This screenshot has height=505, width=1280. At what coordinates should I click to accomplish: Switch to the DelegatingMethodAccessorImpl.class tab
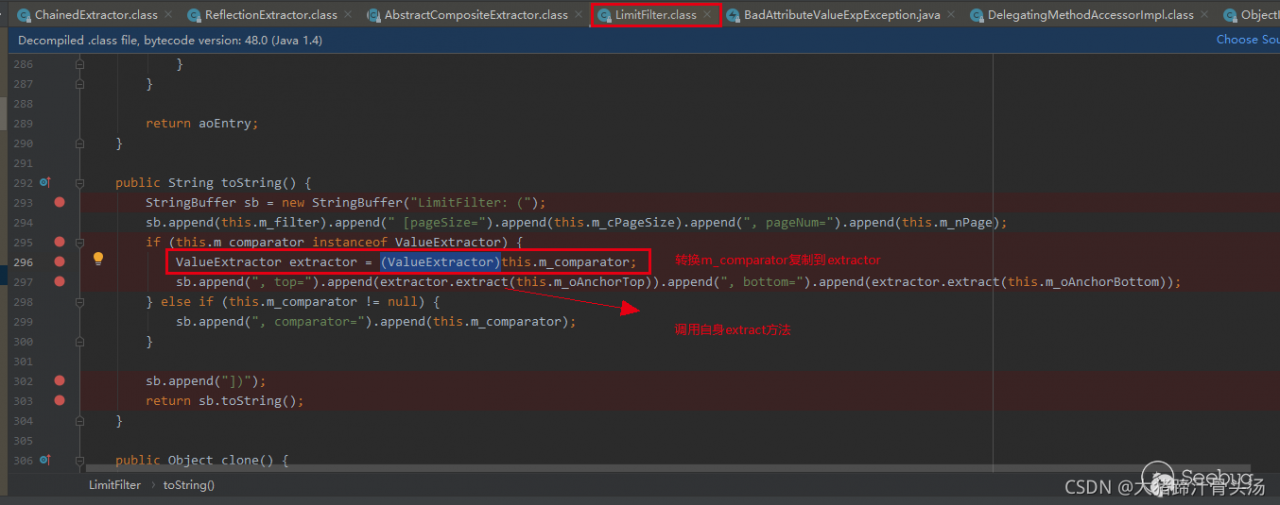(x=1090, y=15)
